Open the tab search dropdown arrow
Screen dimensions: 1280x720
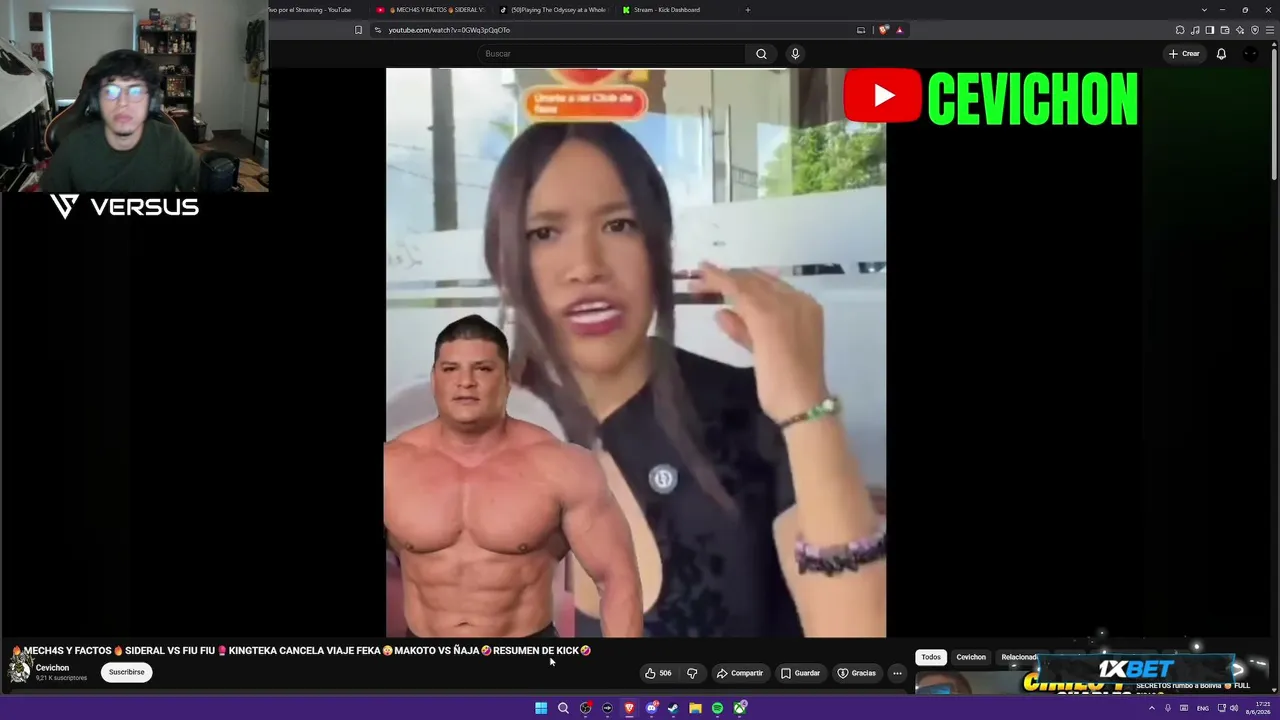click(x=1204, y=10)
